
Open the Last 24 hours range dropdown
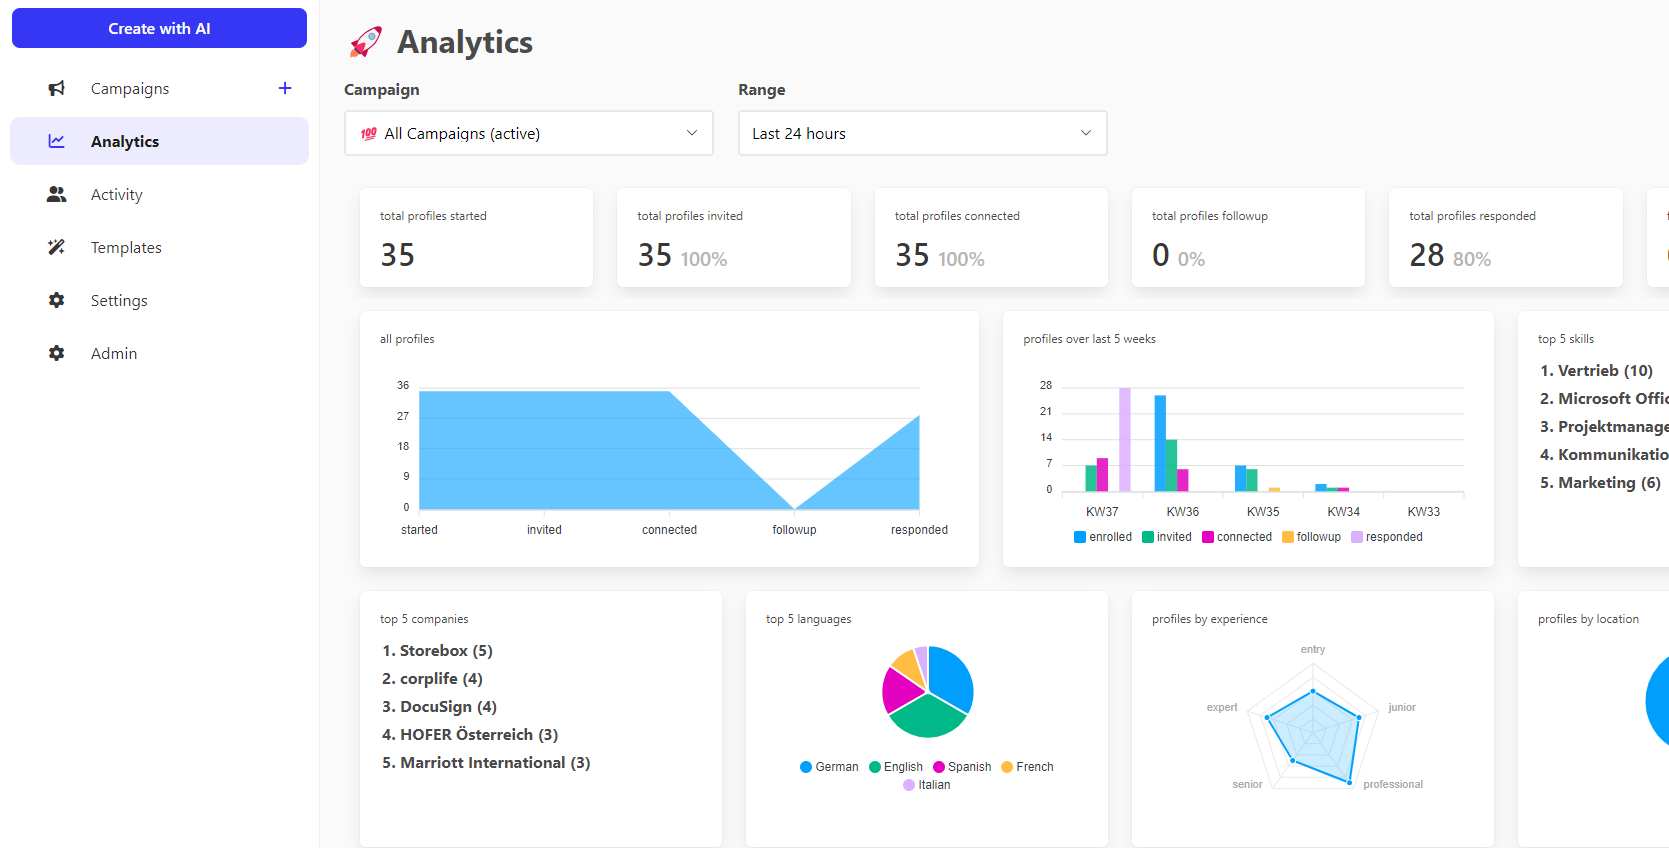coord(923,133)
